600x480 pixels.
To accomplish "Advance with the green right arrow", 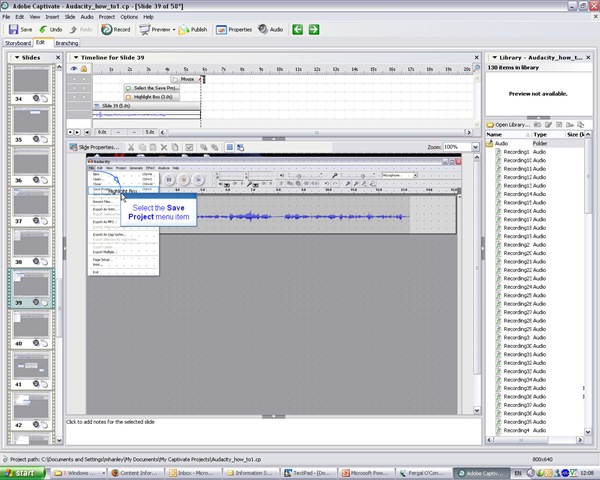I will point(314,29).
